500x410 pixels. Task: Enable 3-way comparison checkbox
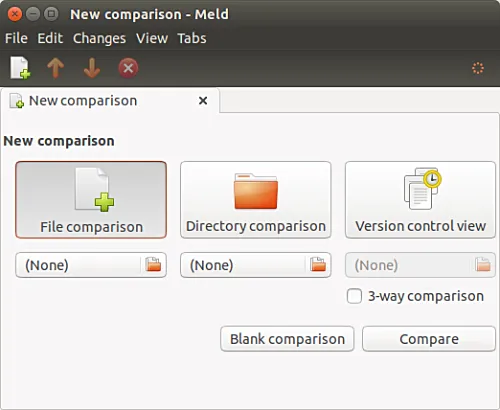click(354, 296)
